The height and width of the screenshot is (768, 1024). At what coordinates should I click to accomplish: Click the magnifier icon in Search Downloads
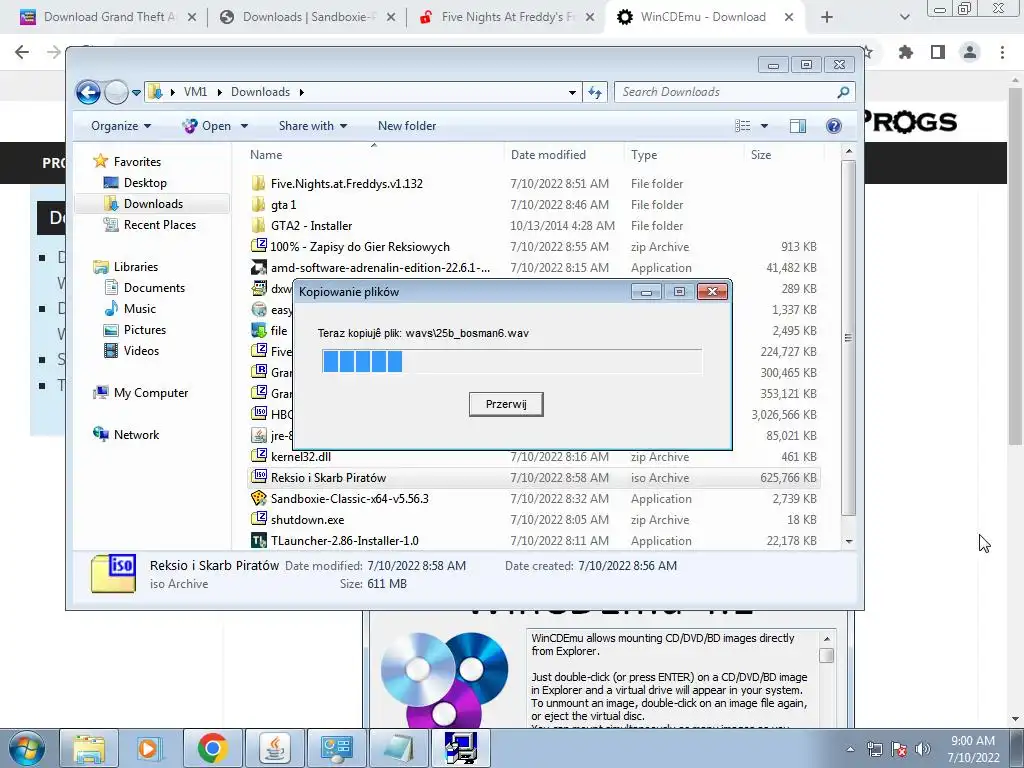(843, 92)
